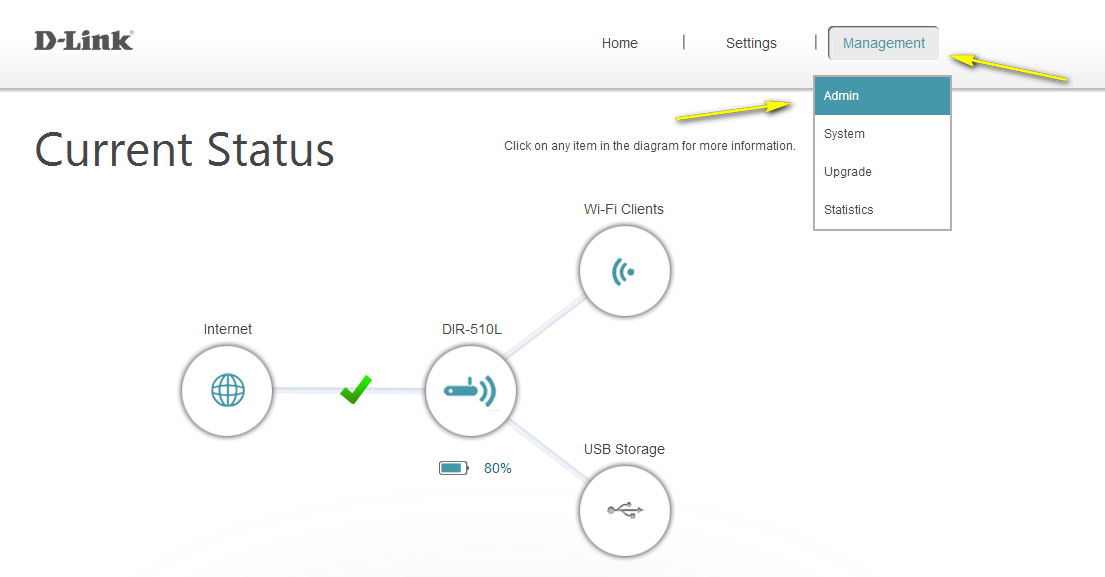
Task: Open the Management dropdown menu
Action: pyautogui.click(x=883, y=43)
